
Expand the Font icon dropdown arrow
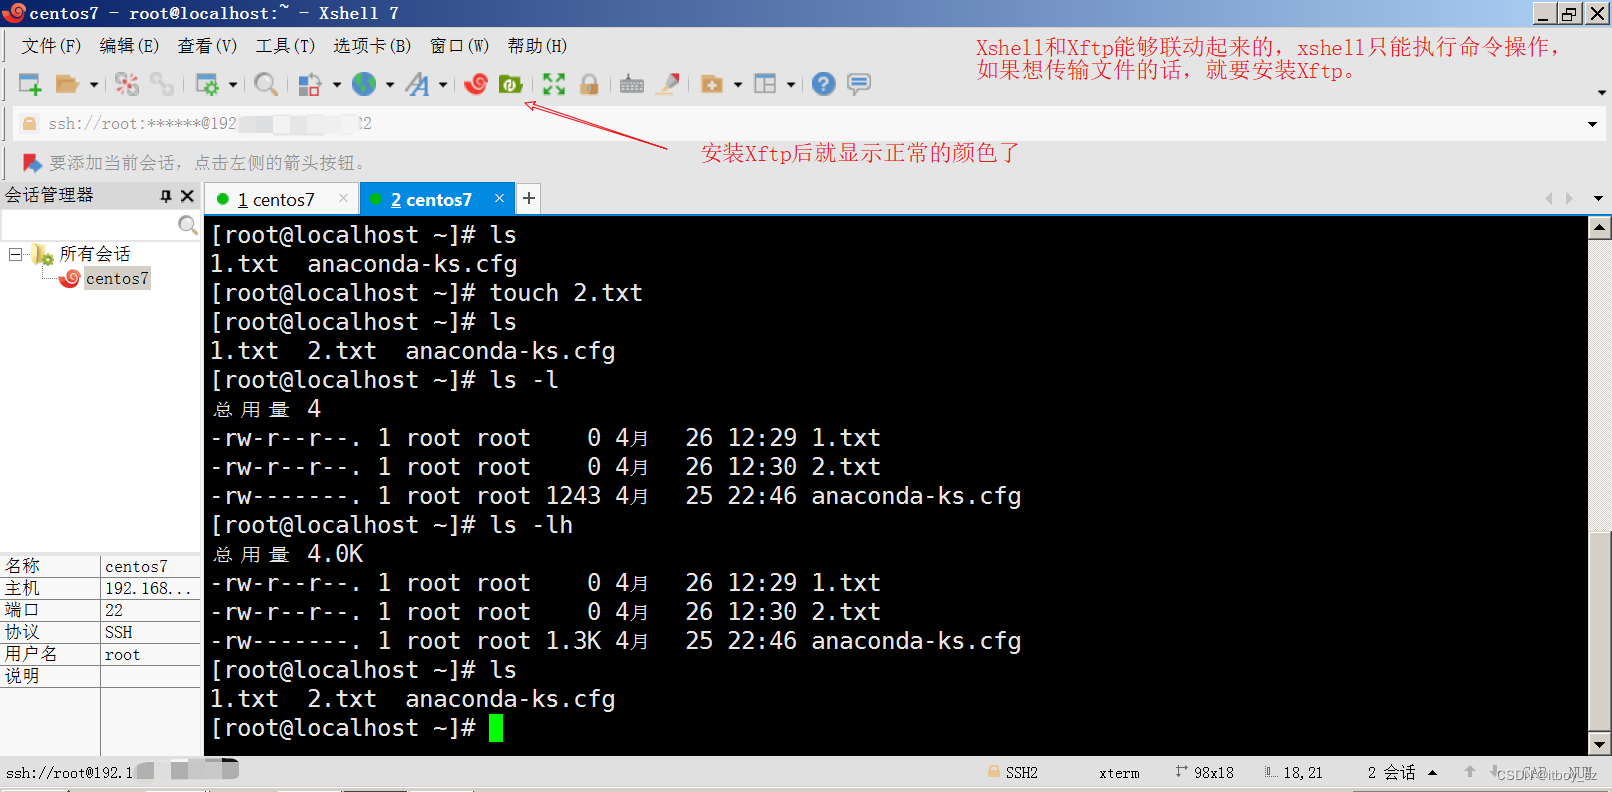(443, 85)
